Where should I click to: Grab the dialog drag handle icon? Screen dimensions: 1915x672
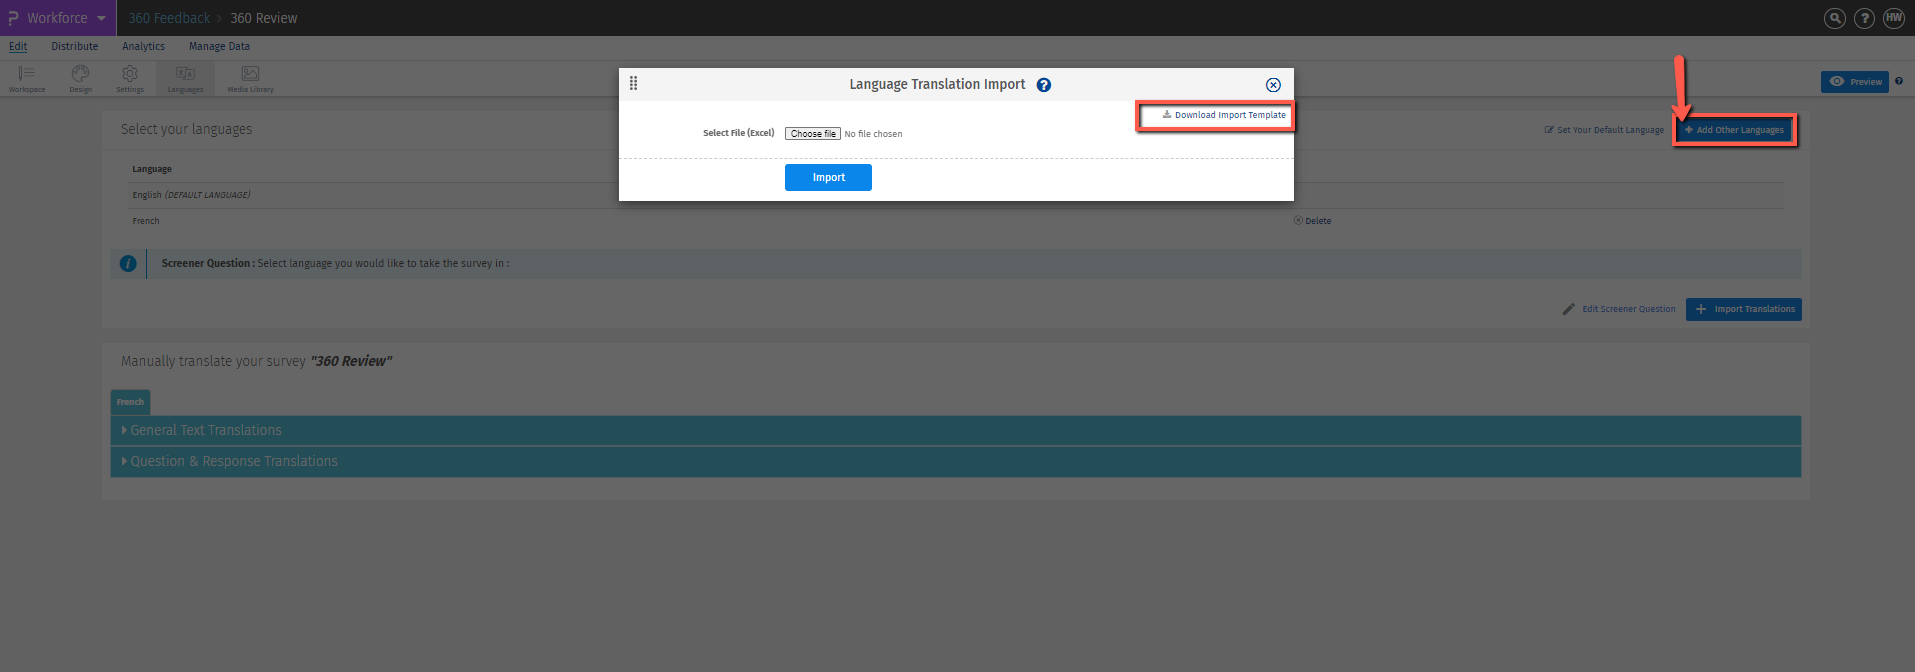pyautogui.click(x=633, y=84)
